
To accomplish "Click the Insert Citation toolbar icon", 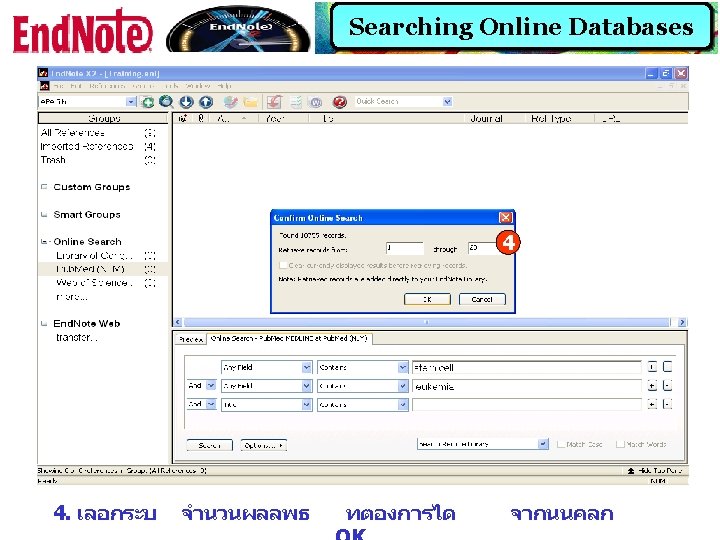I will coord(274,101).
